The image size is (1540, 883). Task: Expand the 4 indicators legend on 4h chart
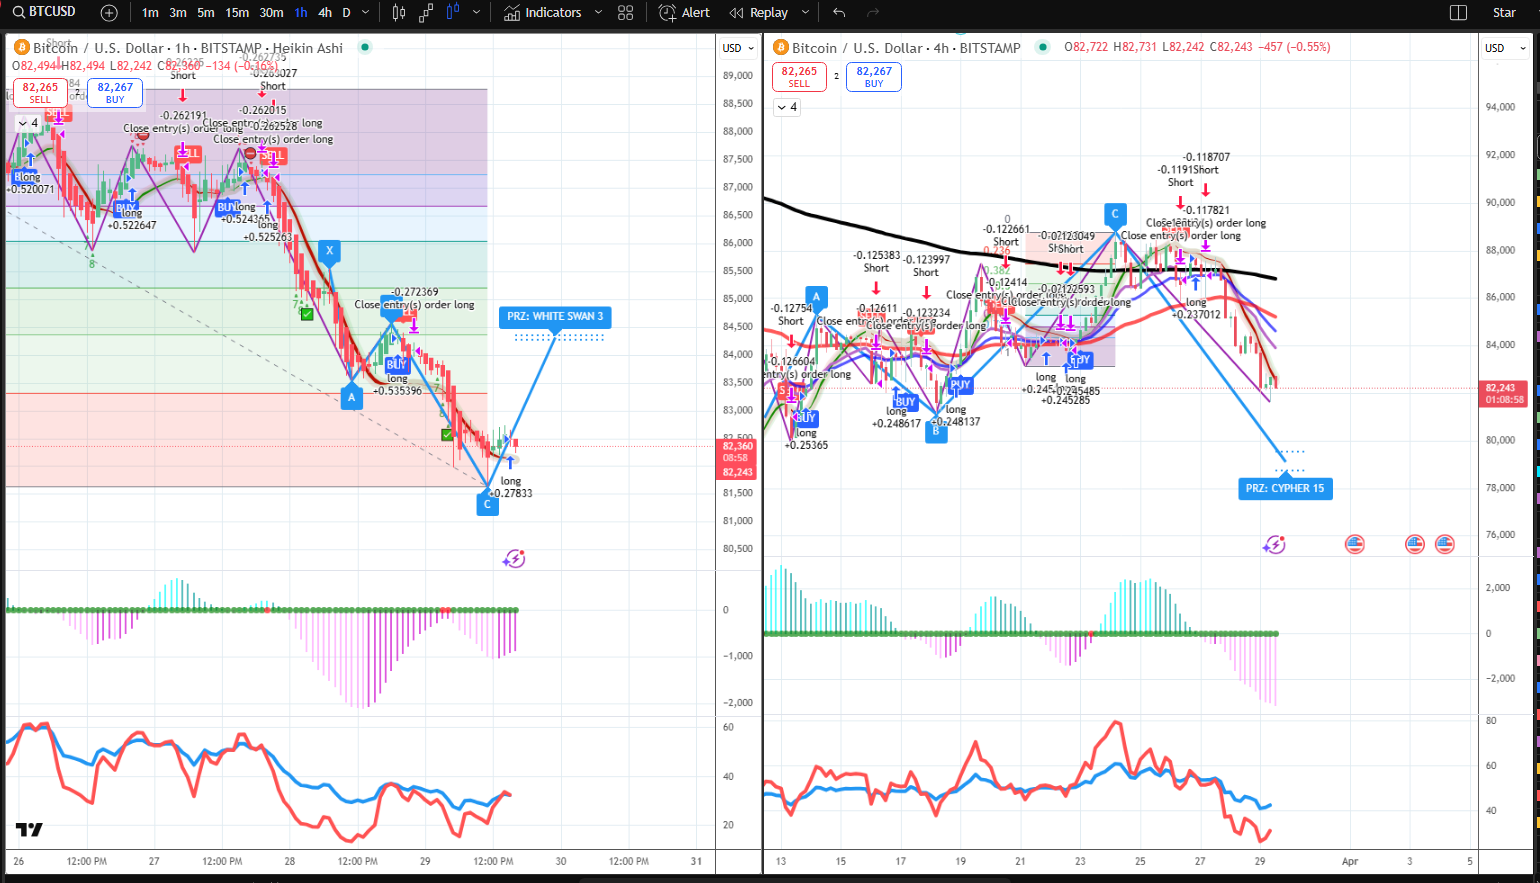(787, 107)
